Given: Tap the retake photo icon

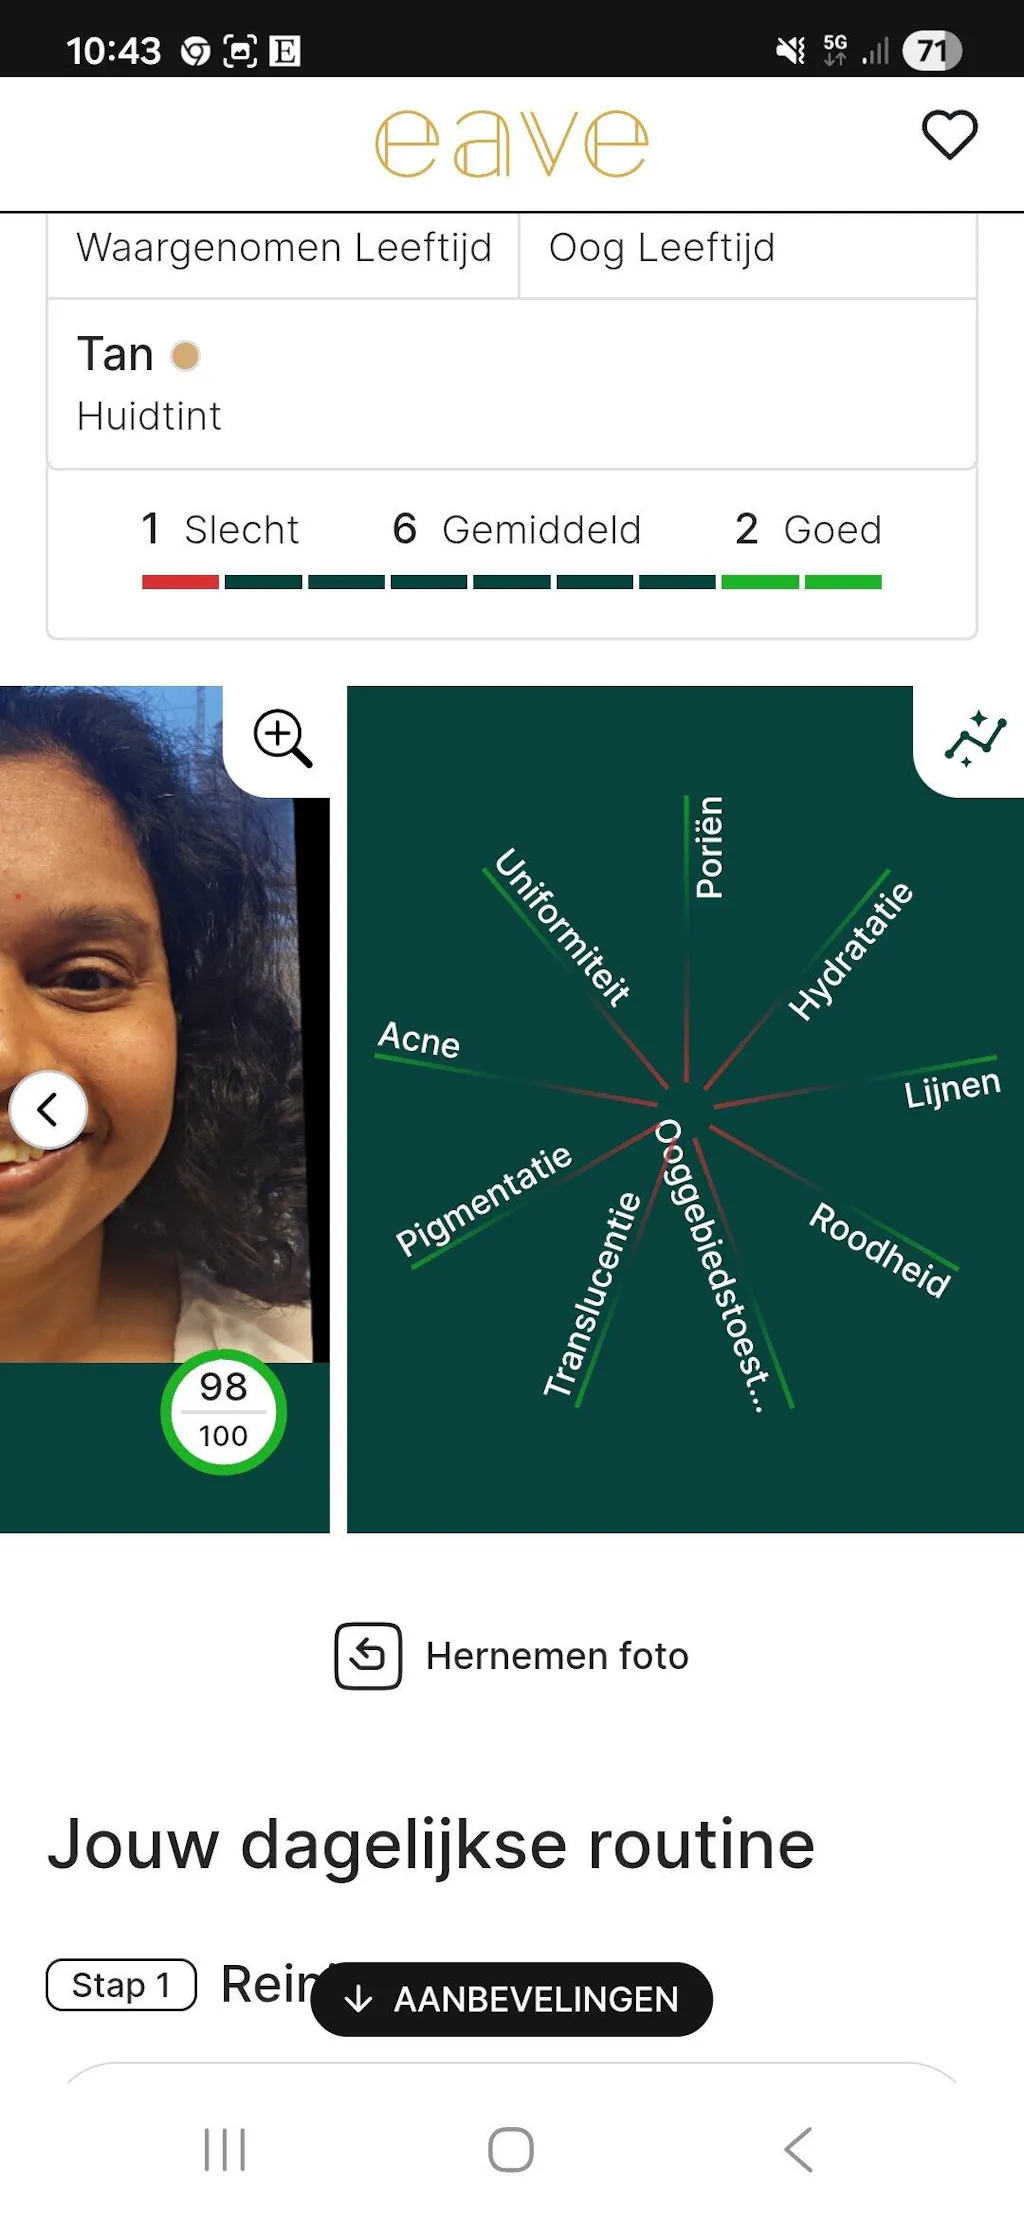Looking at the screenshot, I should point(368,1656).
